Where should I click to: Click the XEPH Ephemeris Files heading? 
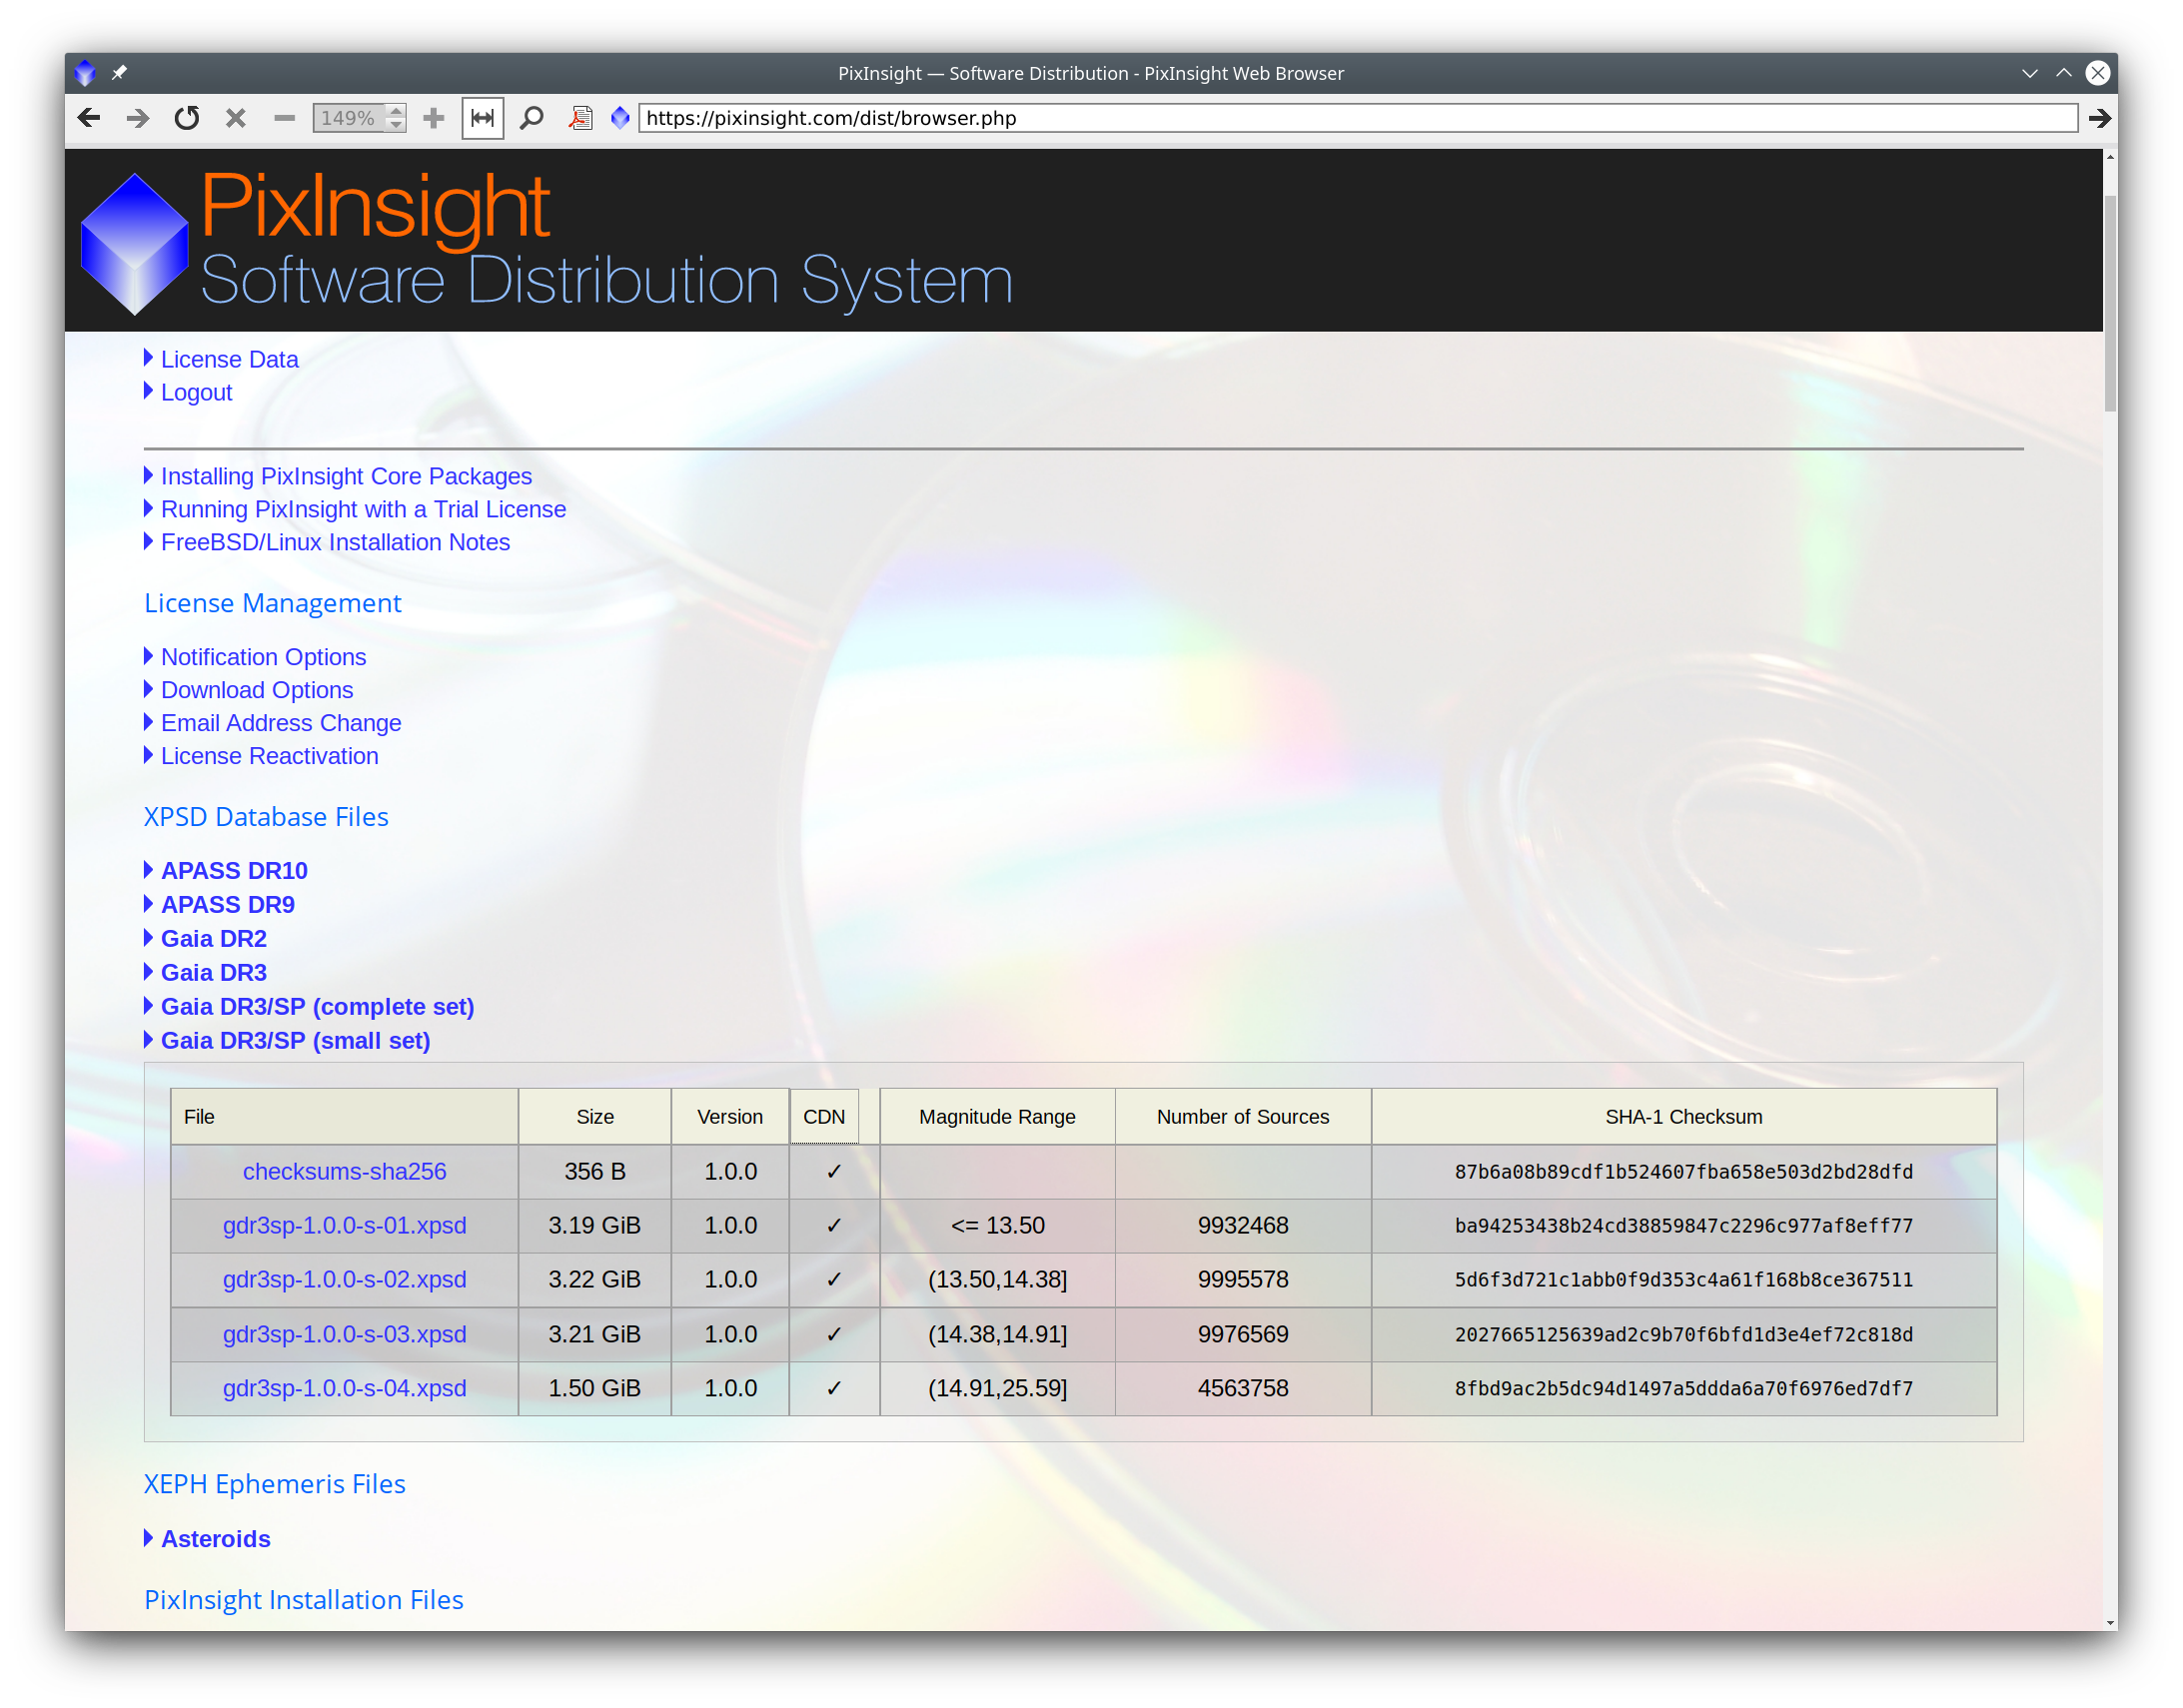coord(275,1484)
